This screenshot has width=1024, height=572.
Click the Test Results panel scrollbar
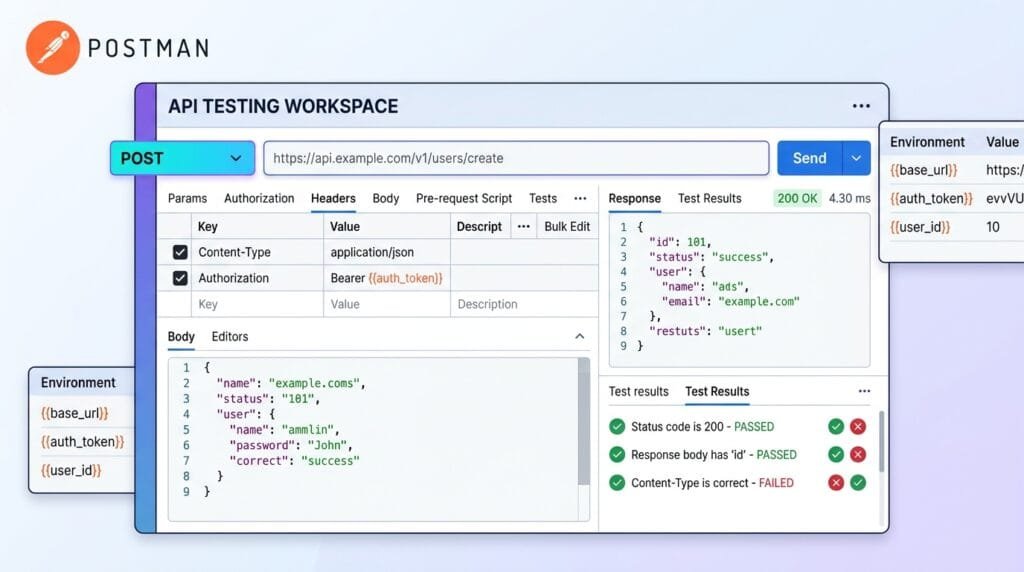point(882,441)
